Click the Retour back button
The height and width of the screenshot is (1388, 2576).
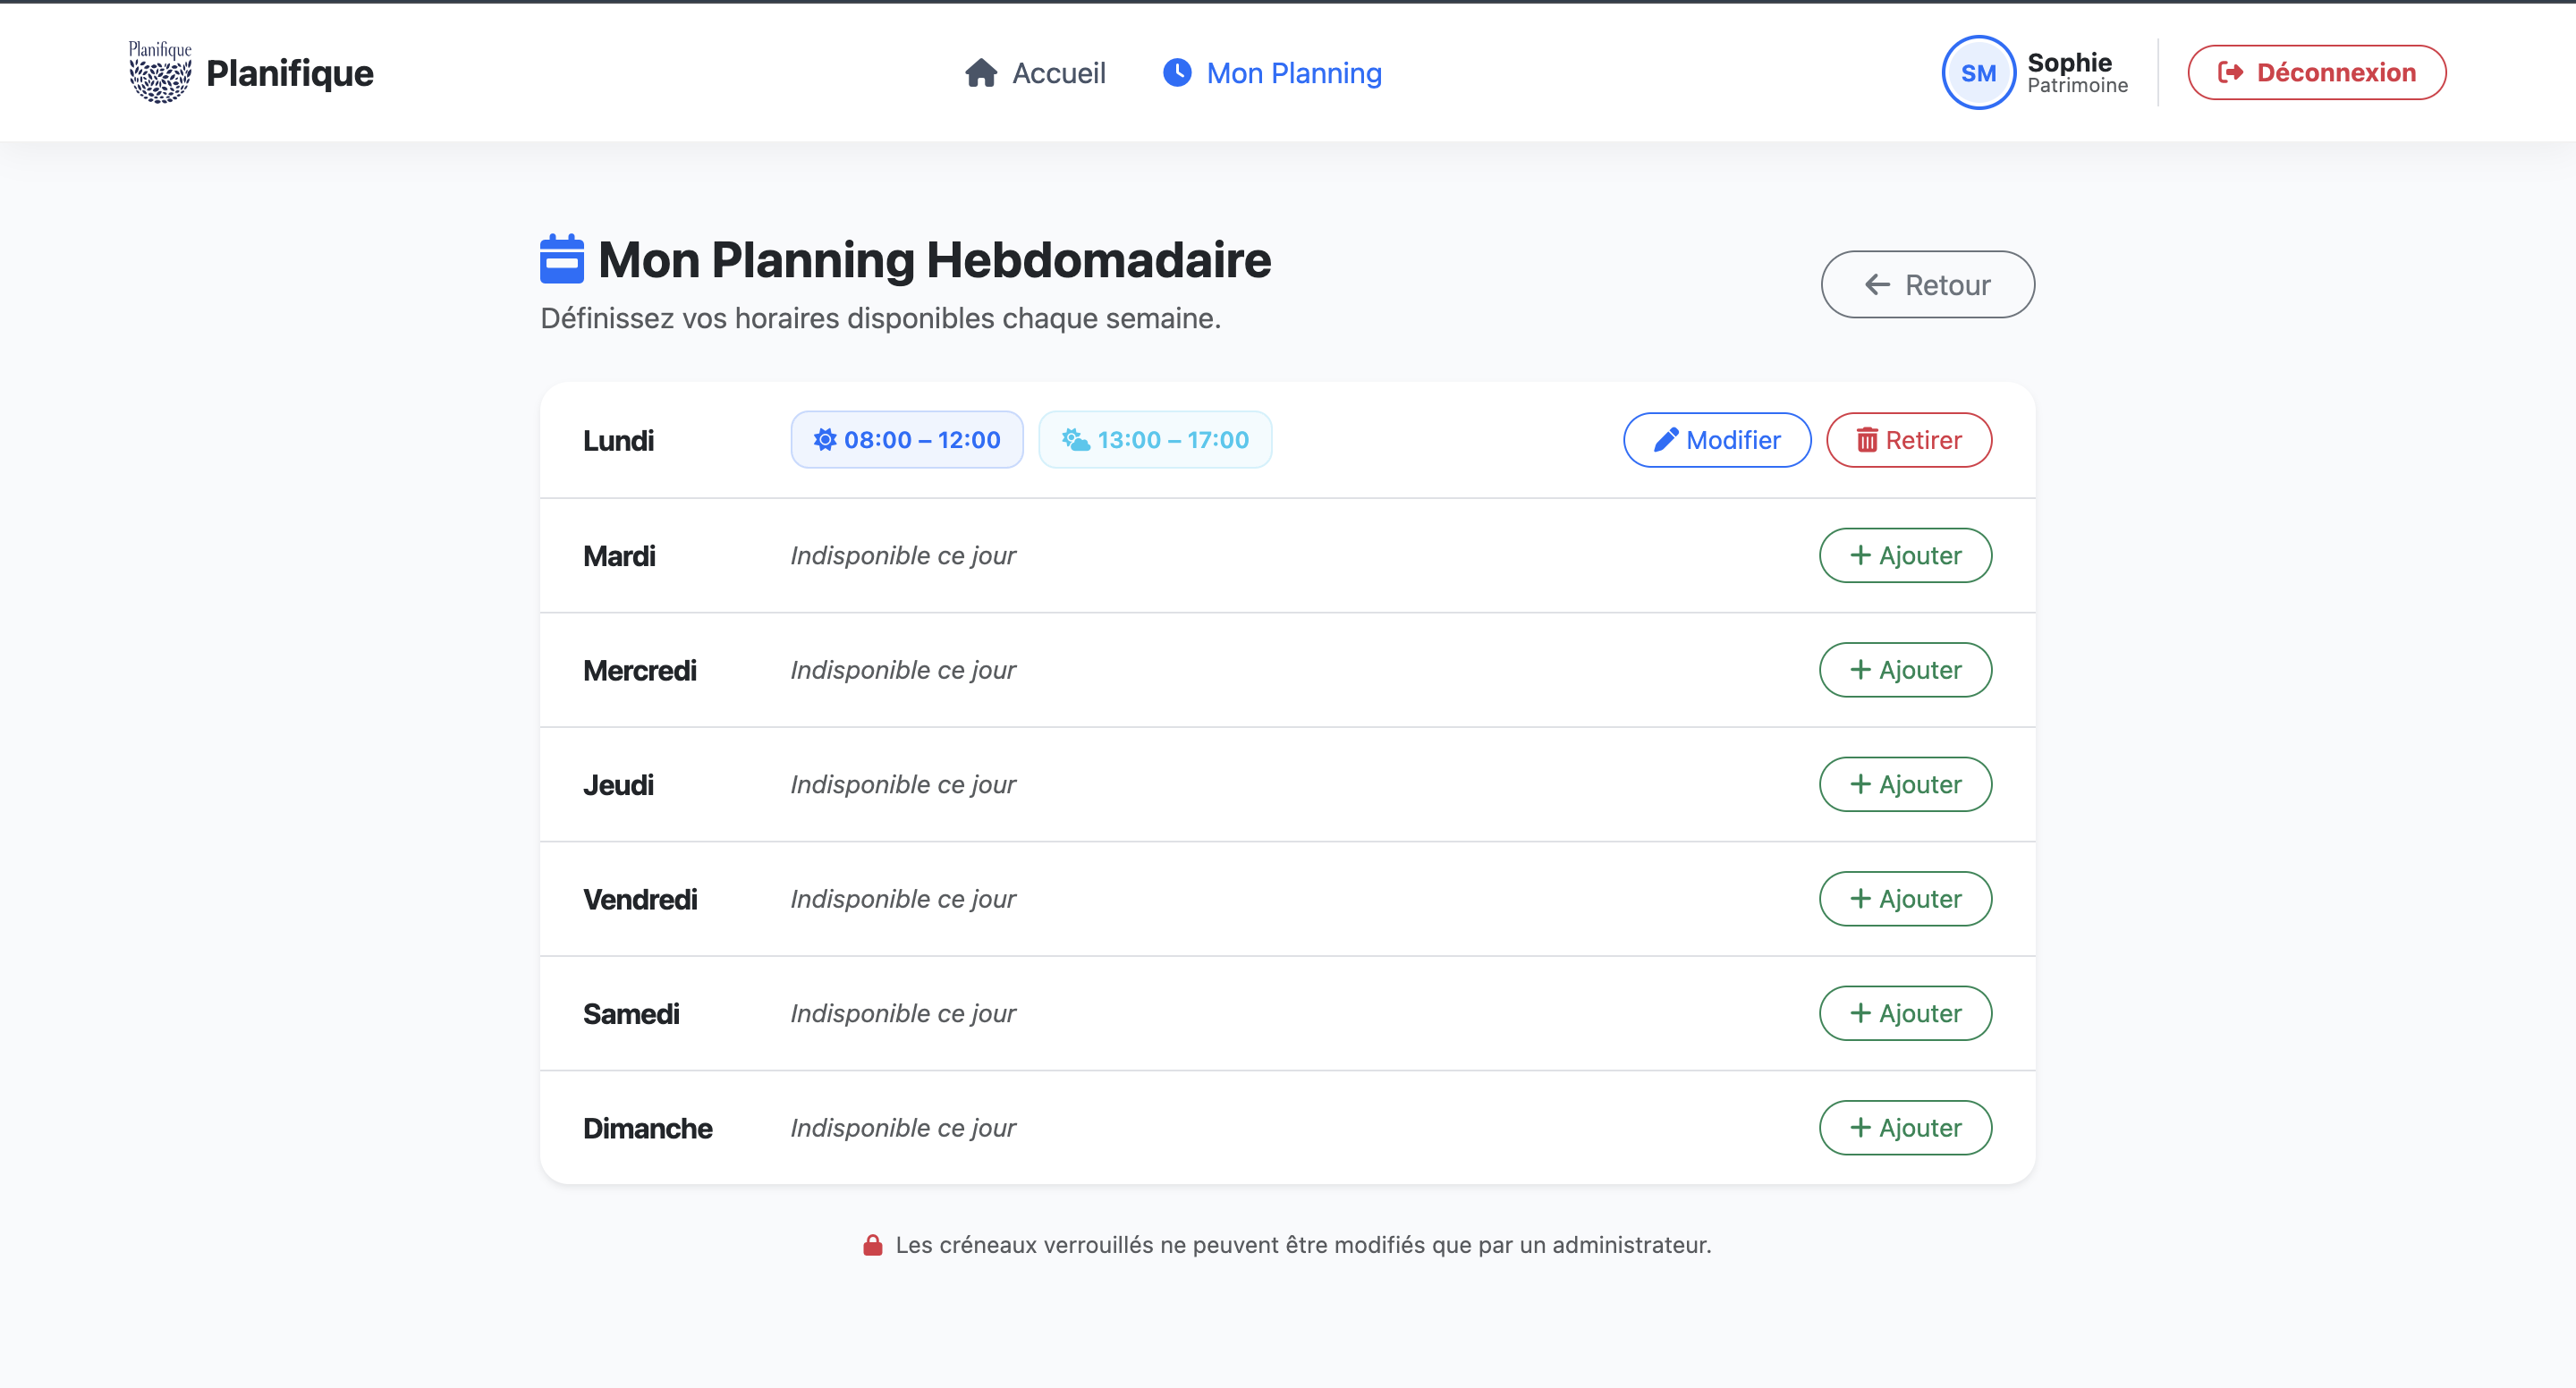point(1927,285)
